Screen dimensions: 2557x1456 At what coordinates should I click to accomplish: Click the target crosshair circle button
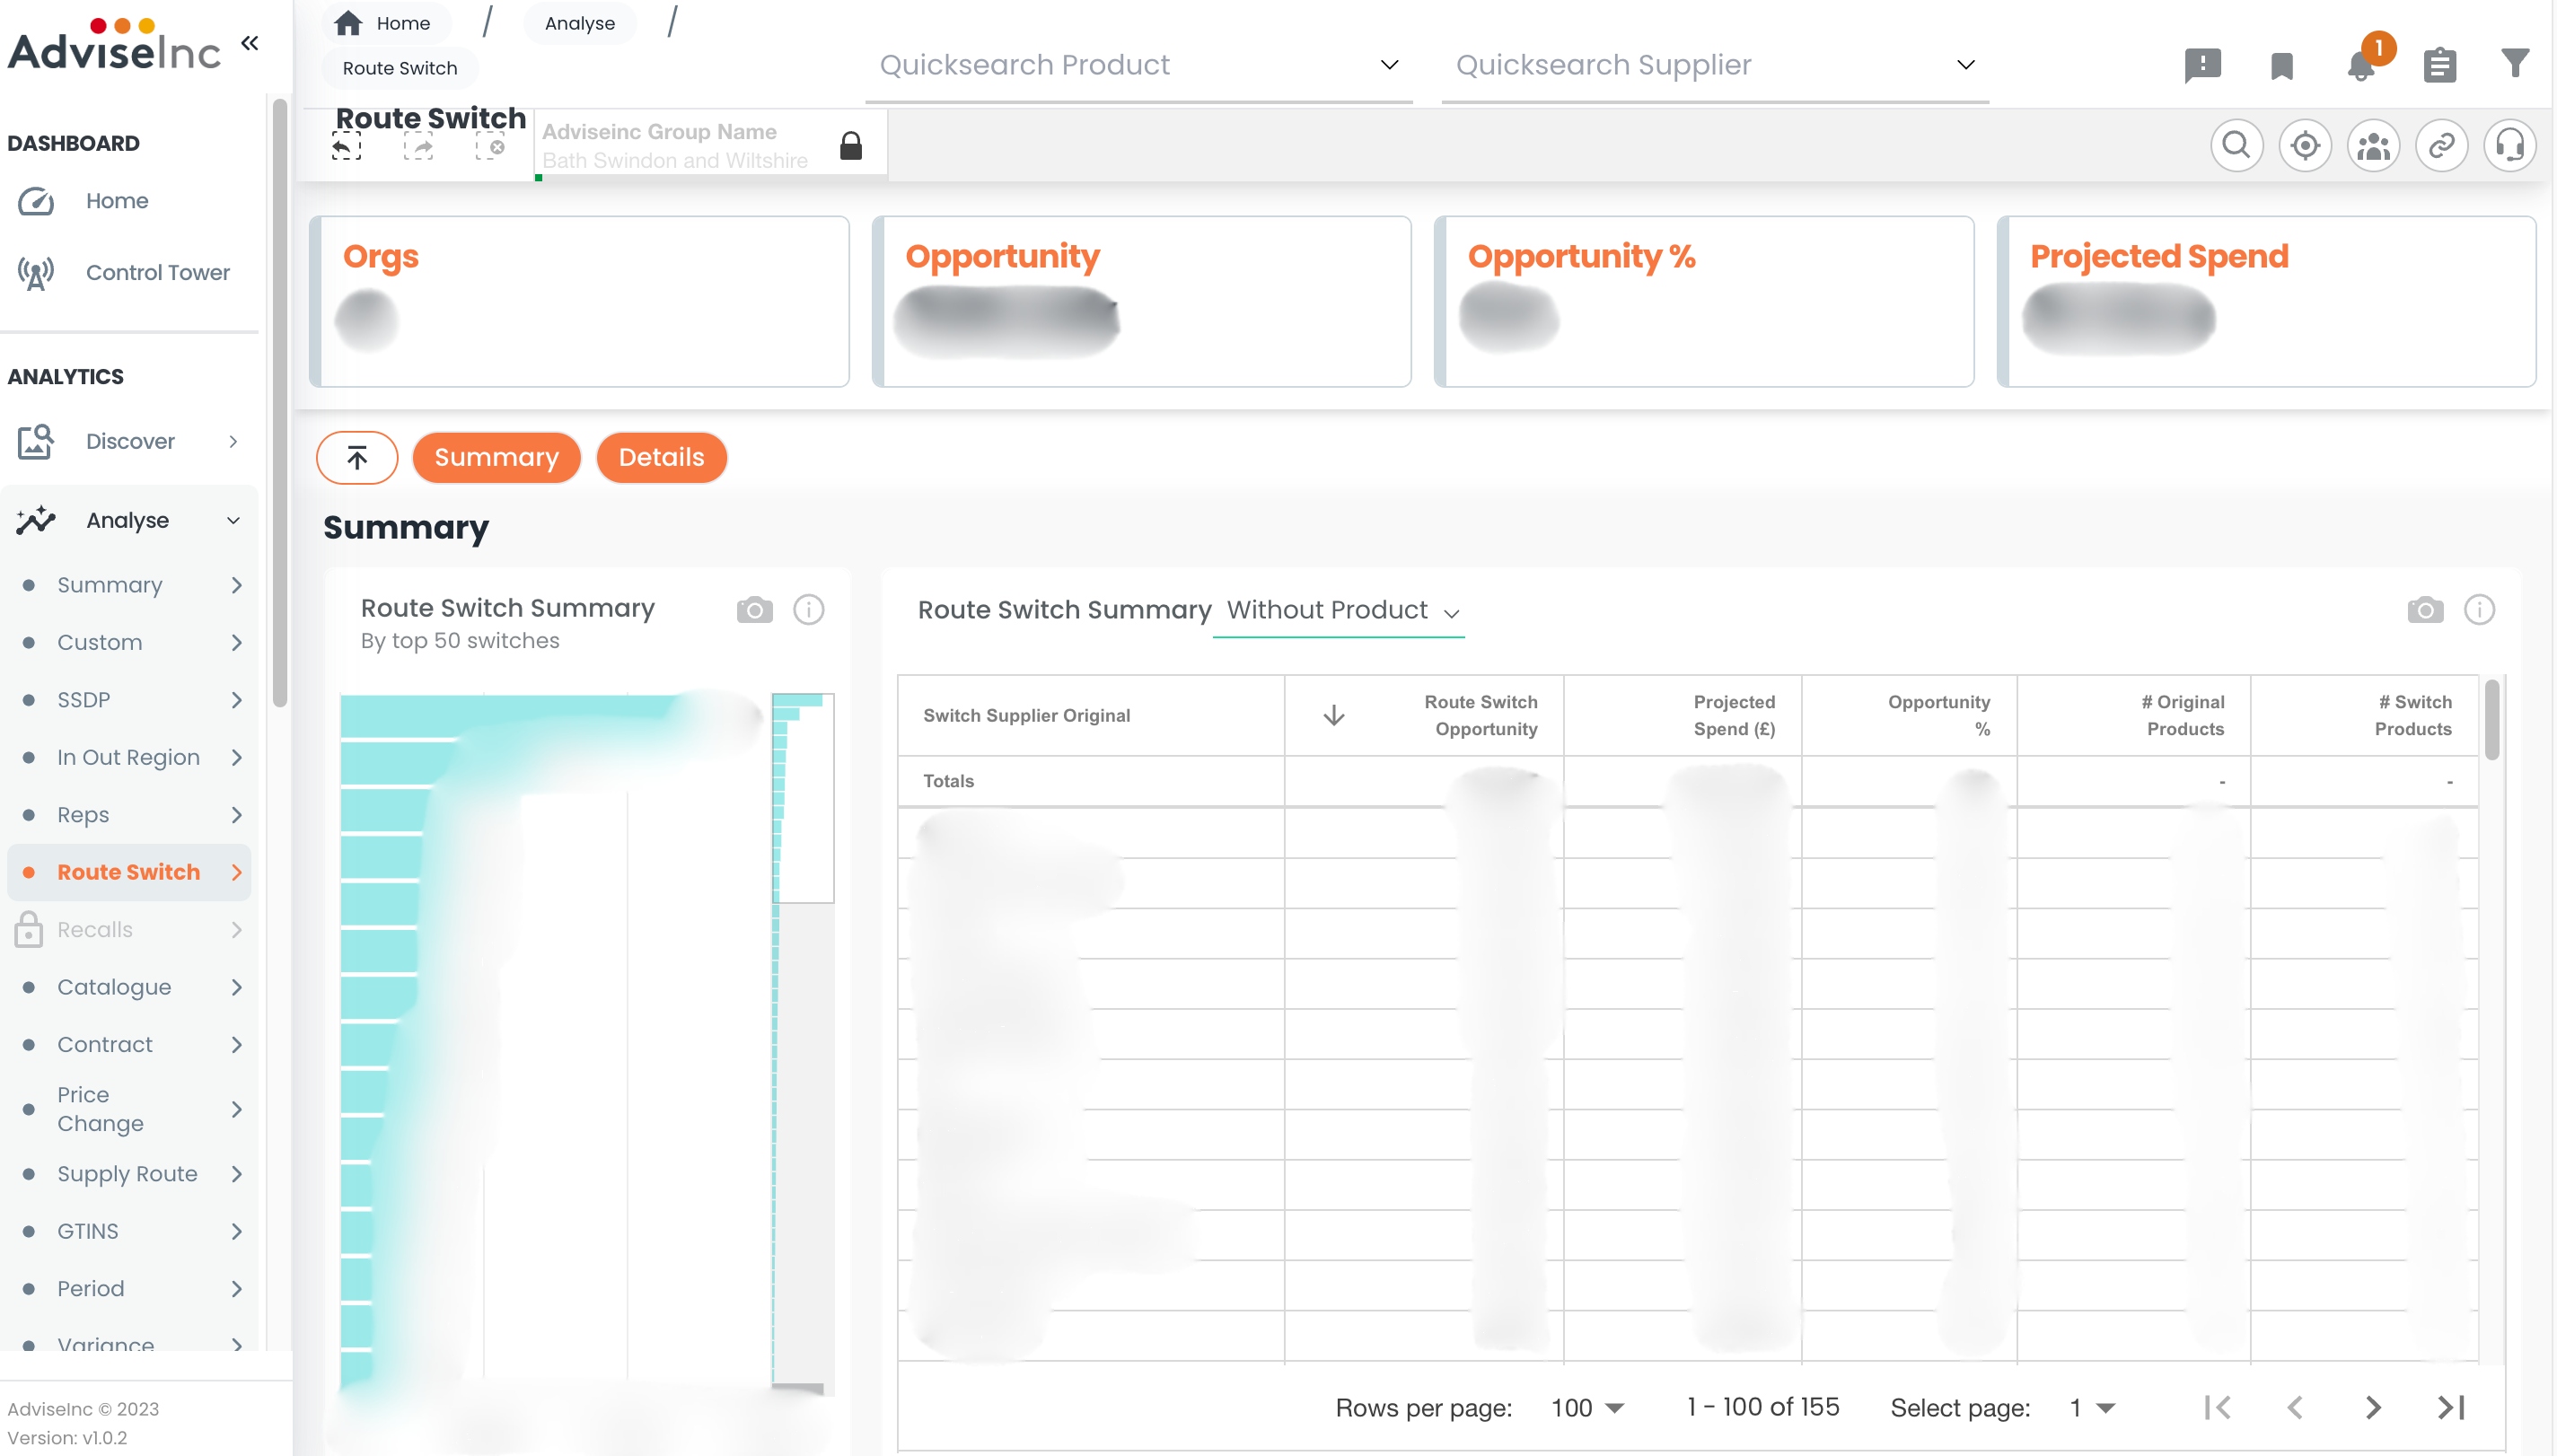tap(2305, 146)
